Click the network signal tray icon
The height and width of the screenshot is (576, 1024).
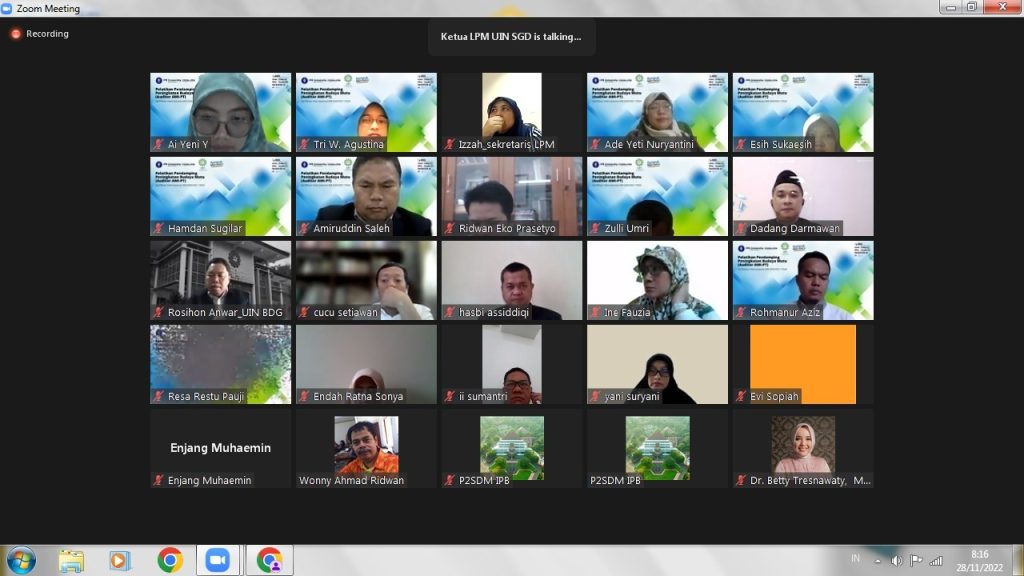(x=936, y=560)
